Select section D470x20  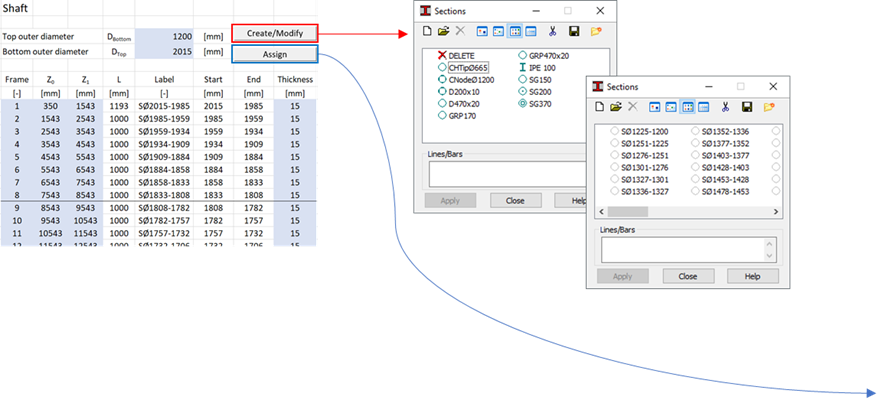[x=459, y=104]
